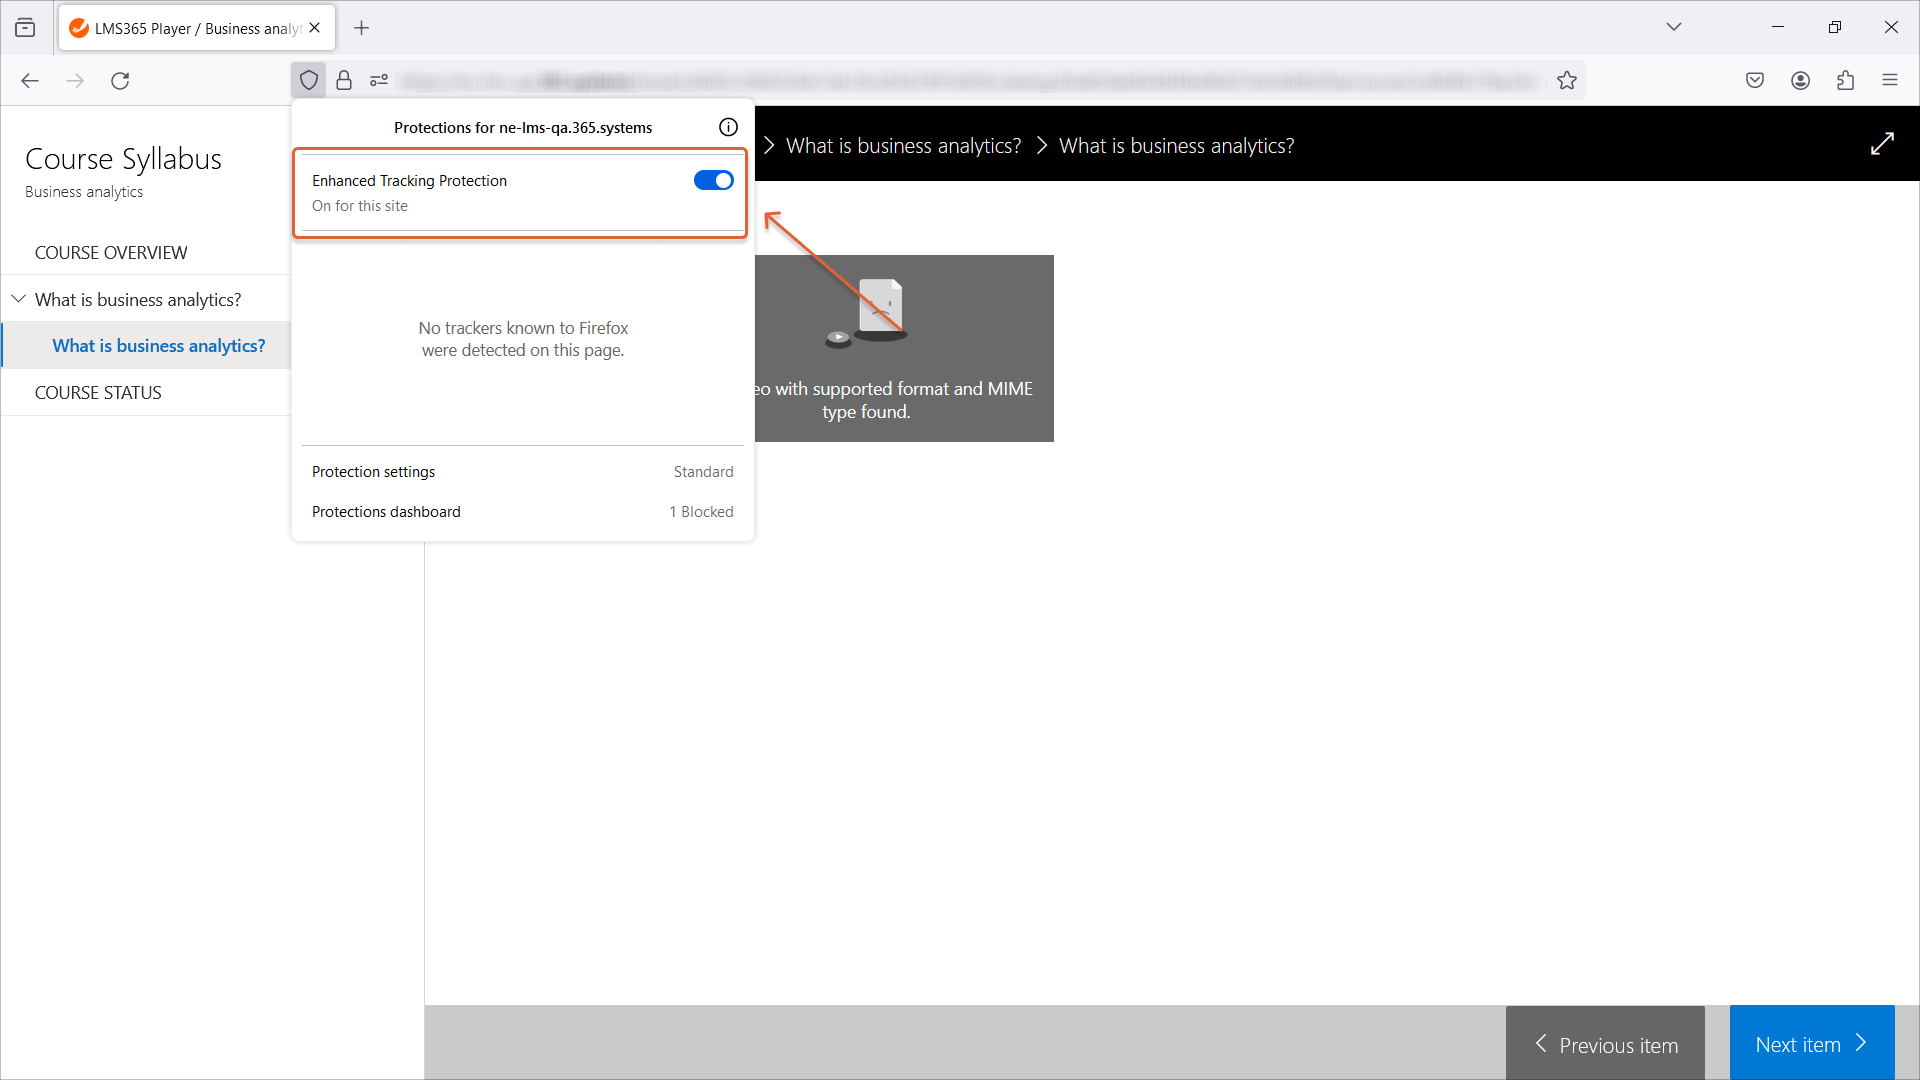Bookmark this page with star icon
This screenshot has width=1920, height=1080.
coord(1566,80)
